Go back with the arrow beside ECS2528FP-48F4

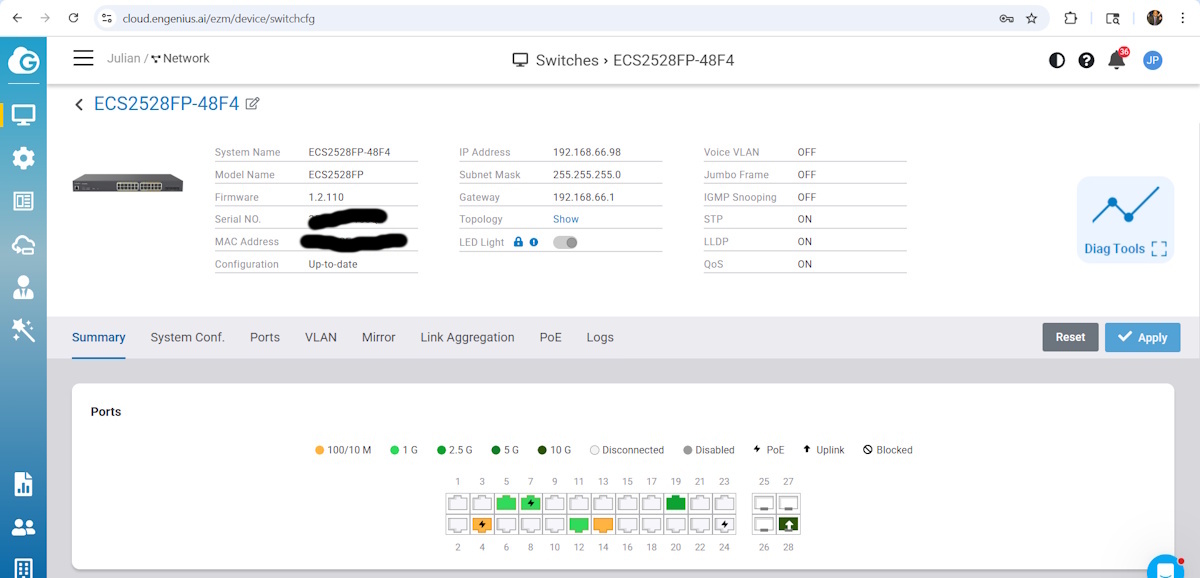pyautogui.click(x=79, y=104)
